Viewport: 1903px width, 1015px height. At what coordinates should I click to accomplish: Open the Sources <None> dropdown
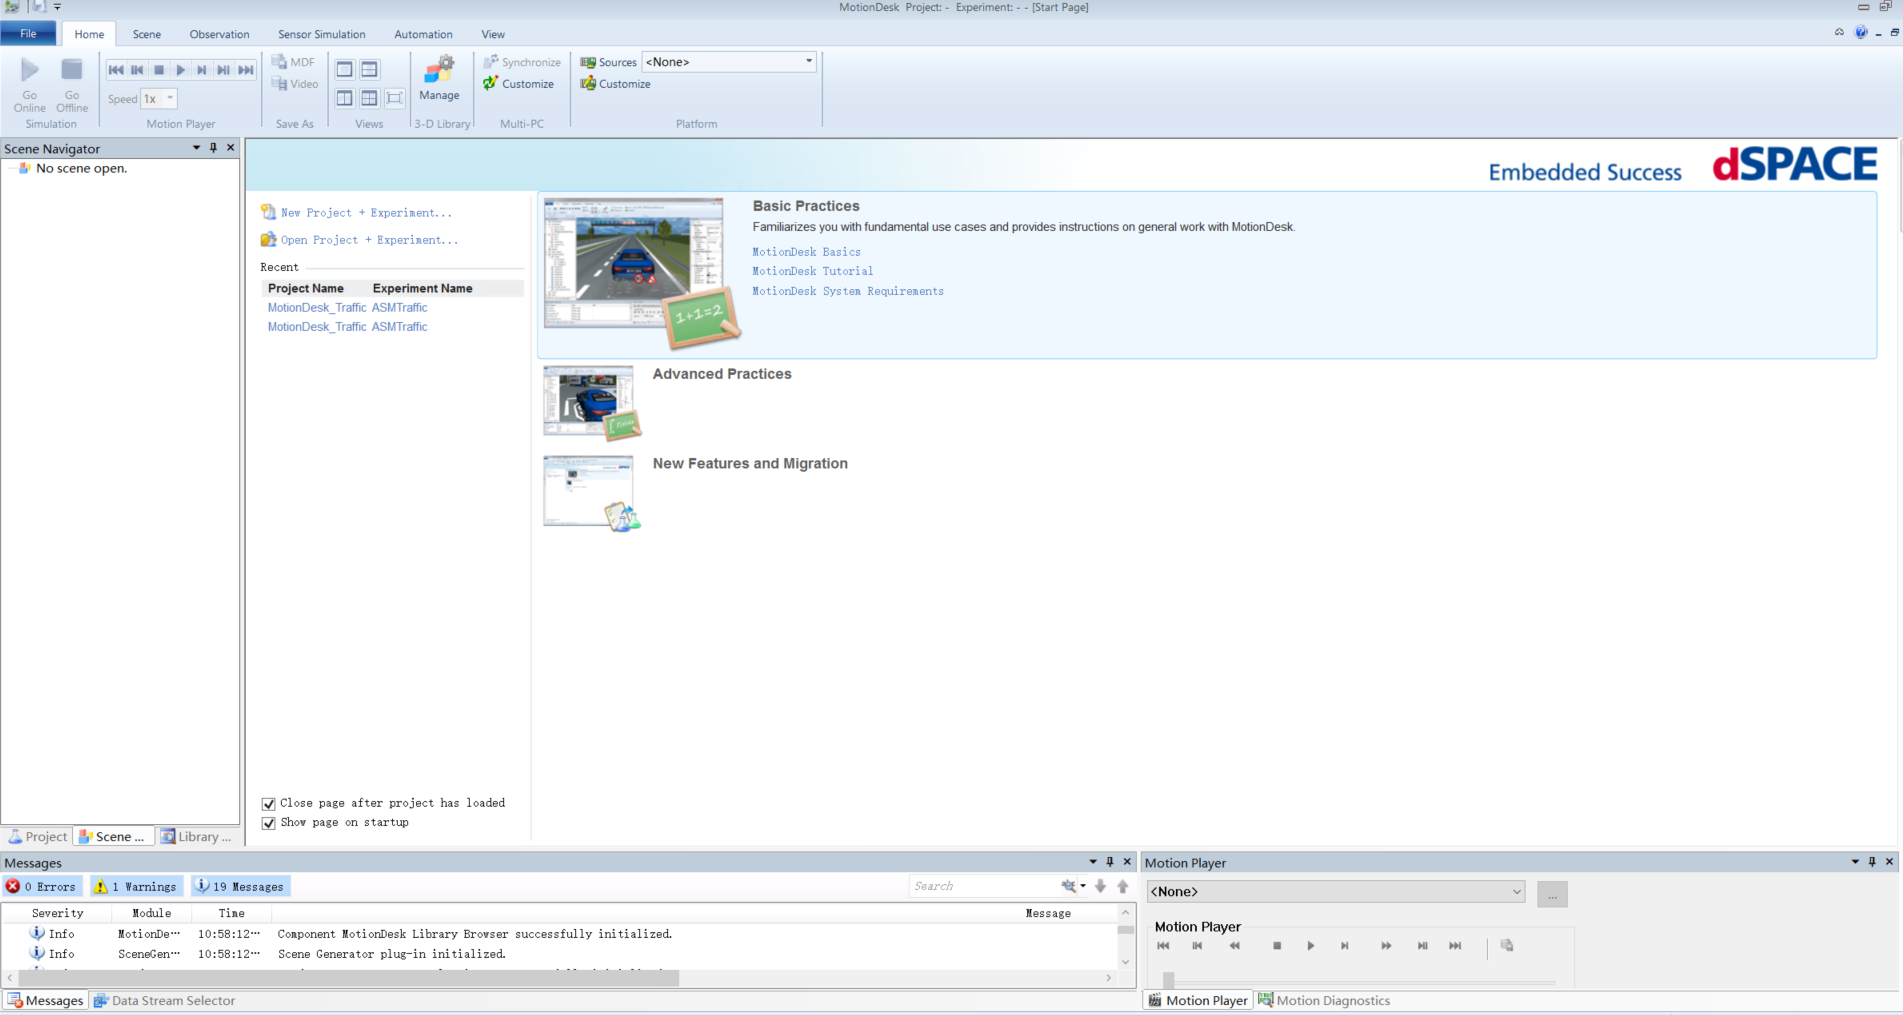pos(729,62)
